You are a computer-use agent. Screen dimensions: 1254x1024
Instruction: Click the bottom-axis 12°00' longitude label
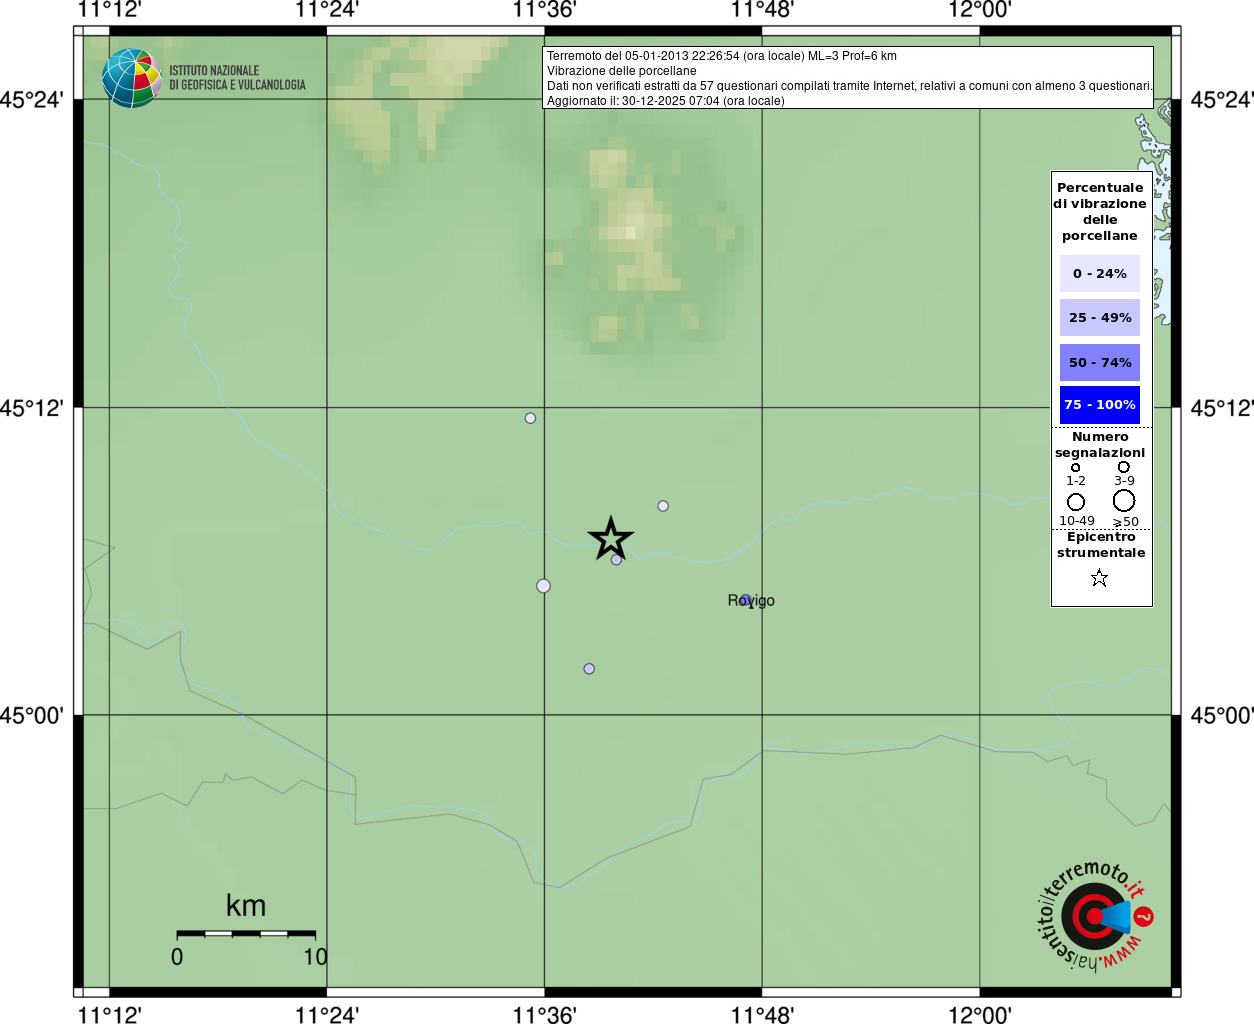[980, 1015]
